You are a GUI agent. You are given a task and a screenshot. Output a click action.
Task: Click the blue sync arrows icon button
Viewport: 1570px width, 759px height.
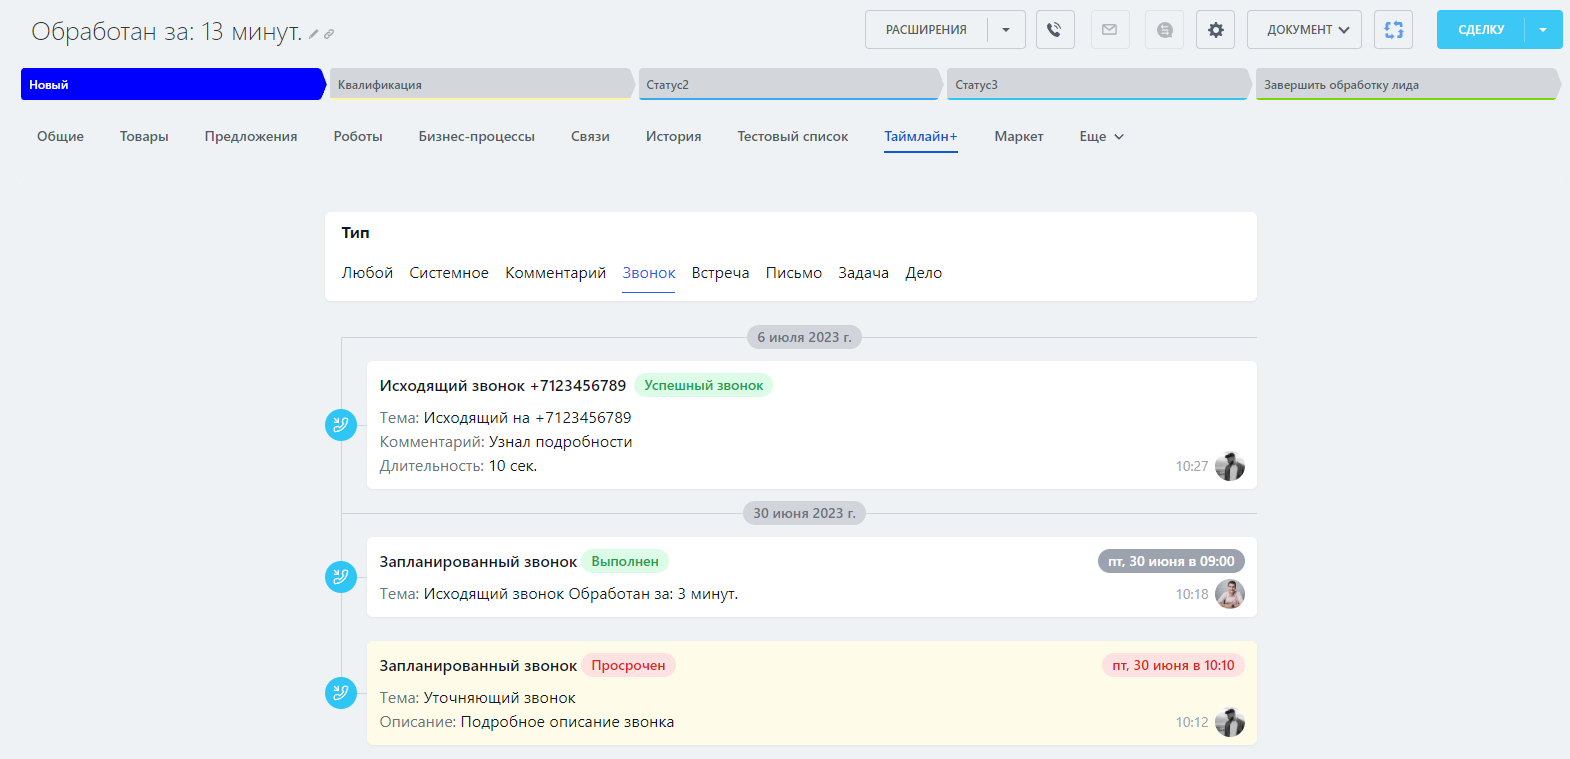point(1393,30)
